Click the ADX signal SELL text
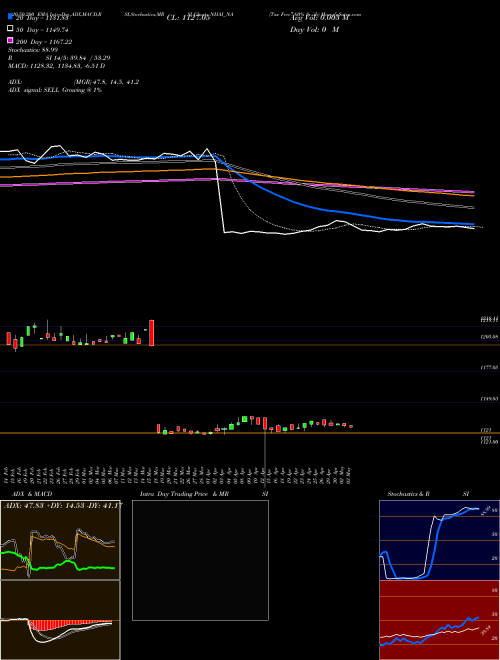This screenshot has width=500, height=660. (x=55, y=90)
